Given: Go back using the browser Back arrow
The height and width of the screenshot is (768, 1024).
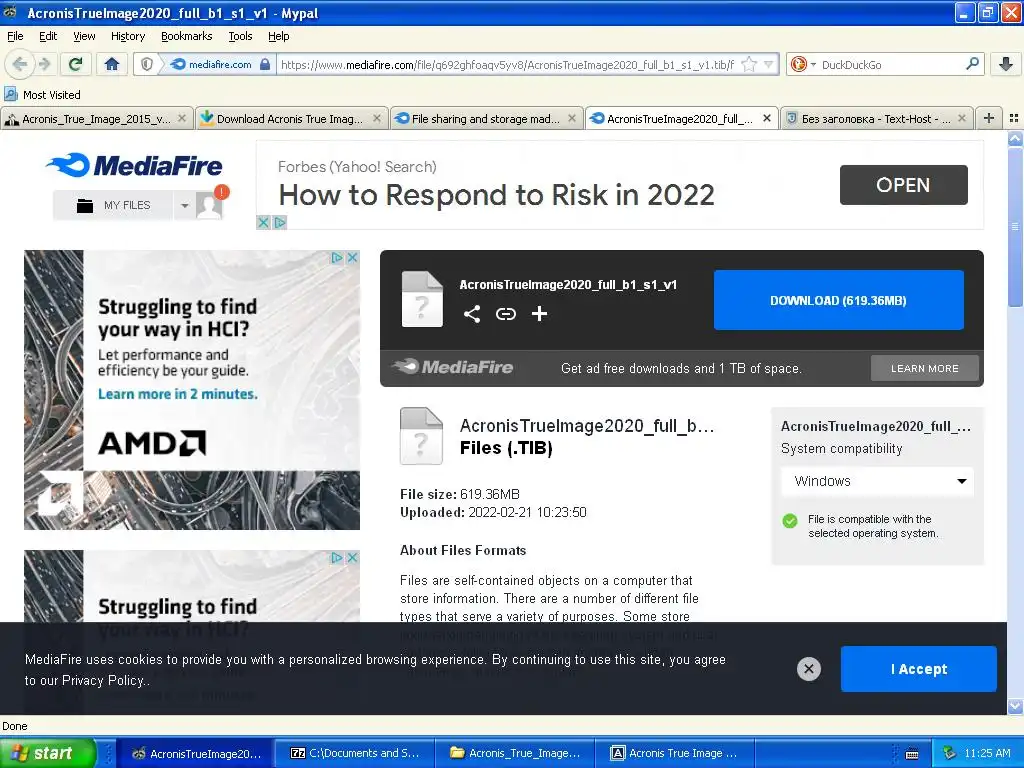Looking at the screenshot, I should tap(20, 64).
